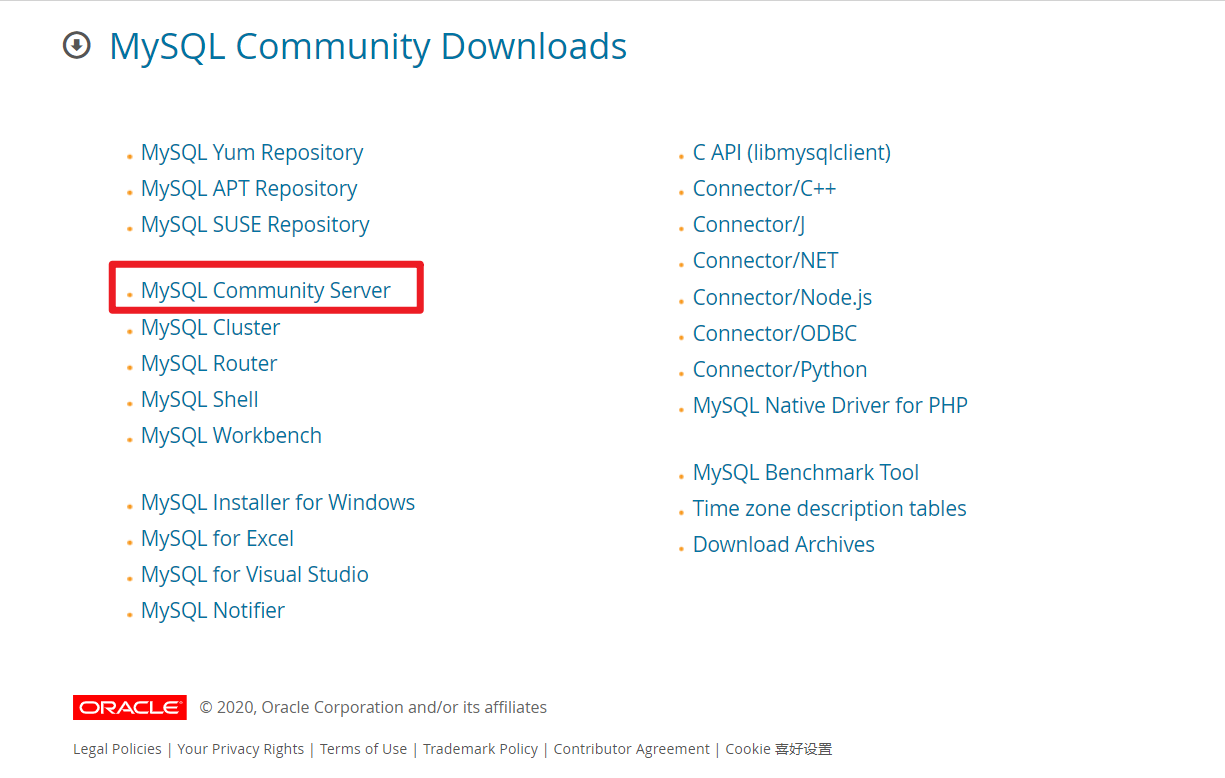Select Connector/NET download link
The height and width of the screenshot is (778, 1225).
coord(765,261)
